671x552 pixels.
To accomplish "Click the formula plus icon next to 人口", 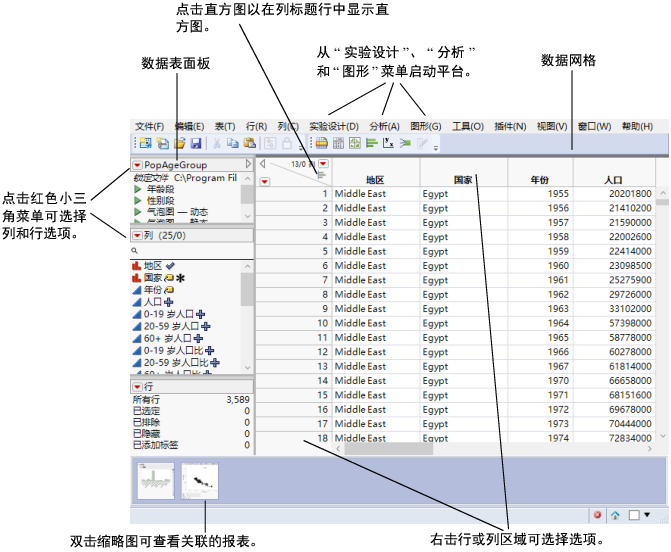I will click(x=169, y=302).
